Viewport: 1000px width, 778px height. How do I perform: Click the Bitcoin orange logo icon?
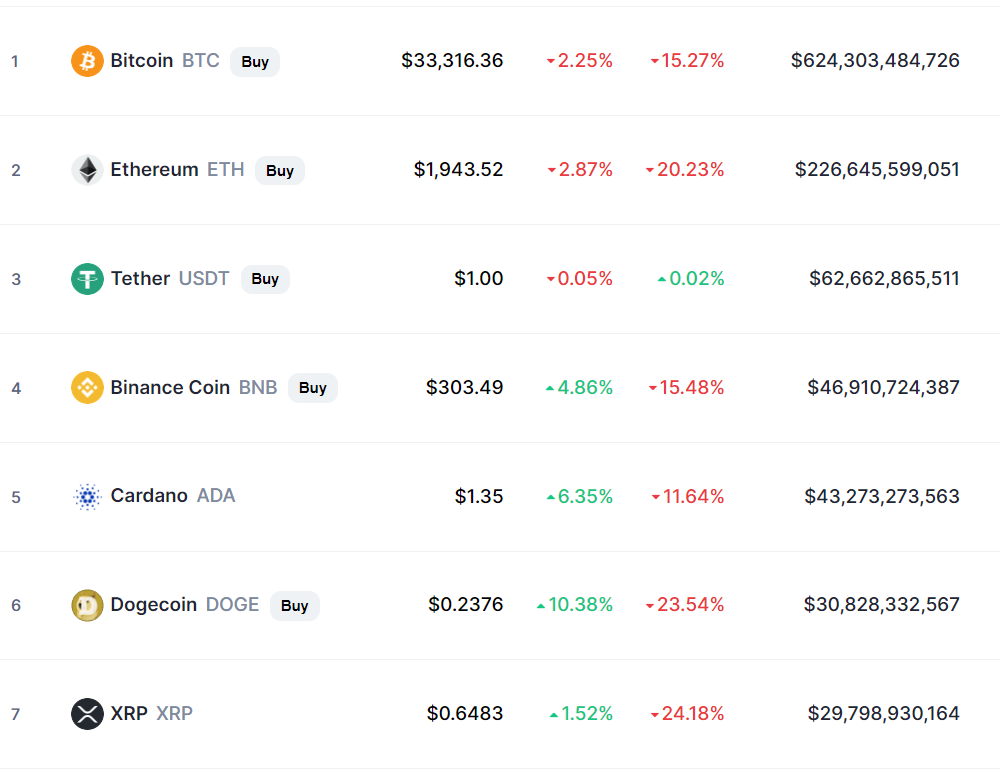pos(87,61)
